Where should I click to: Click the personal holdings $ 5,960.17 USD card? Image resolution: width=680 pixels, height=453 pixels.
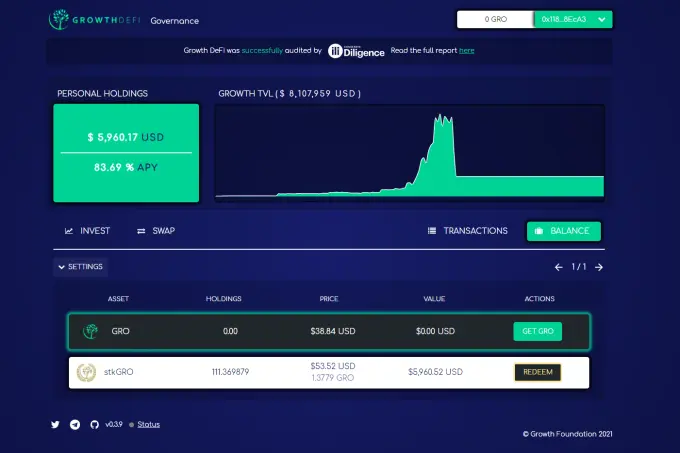[126, 153]
